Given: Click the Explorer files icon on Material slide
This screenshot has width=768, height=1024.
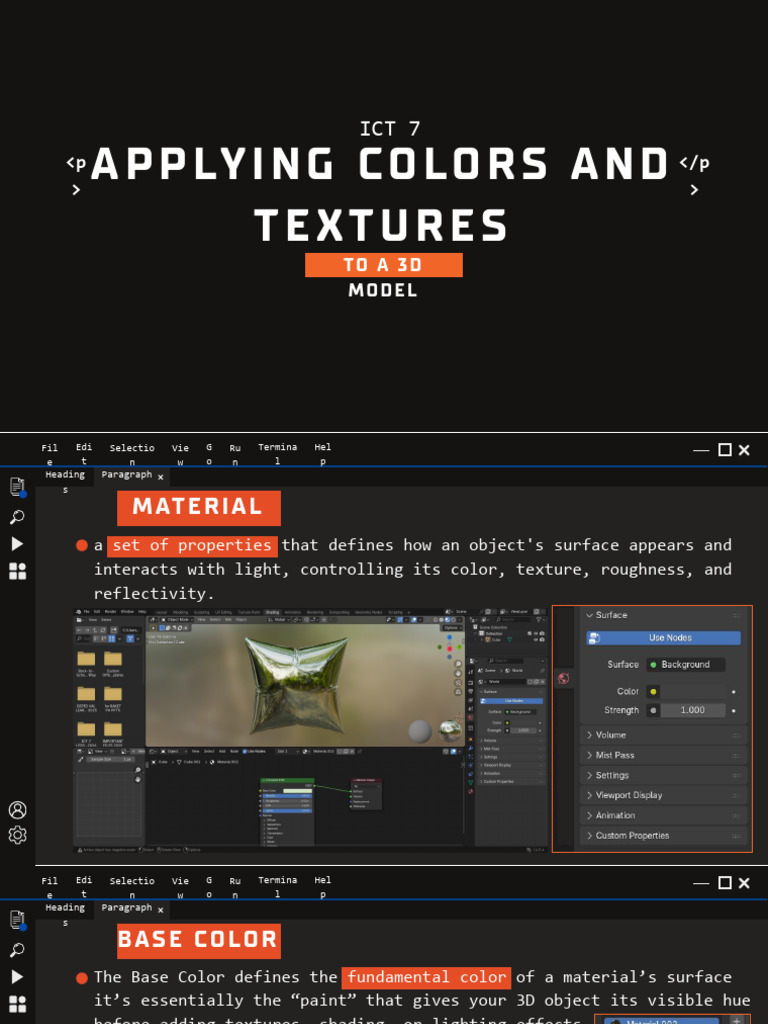Looking at the screenshot, I should click(18, 487).
